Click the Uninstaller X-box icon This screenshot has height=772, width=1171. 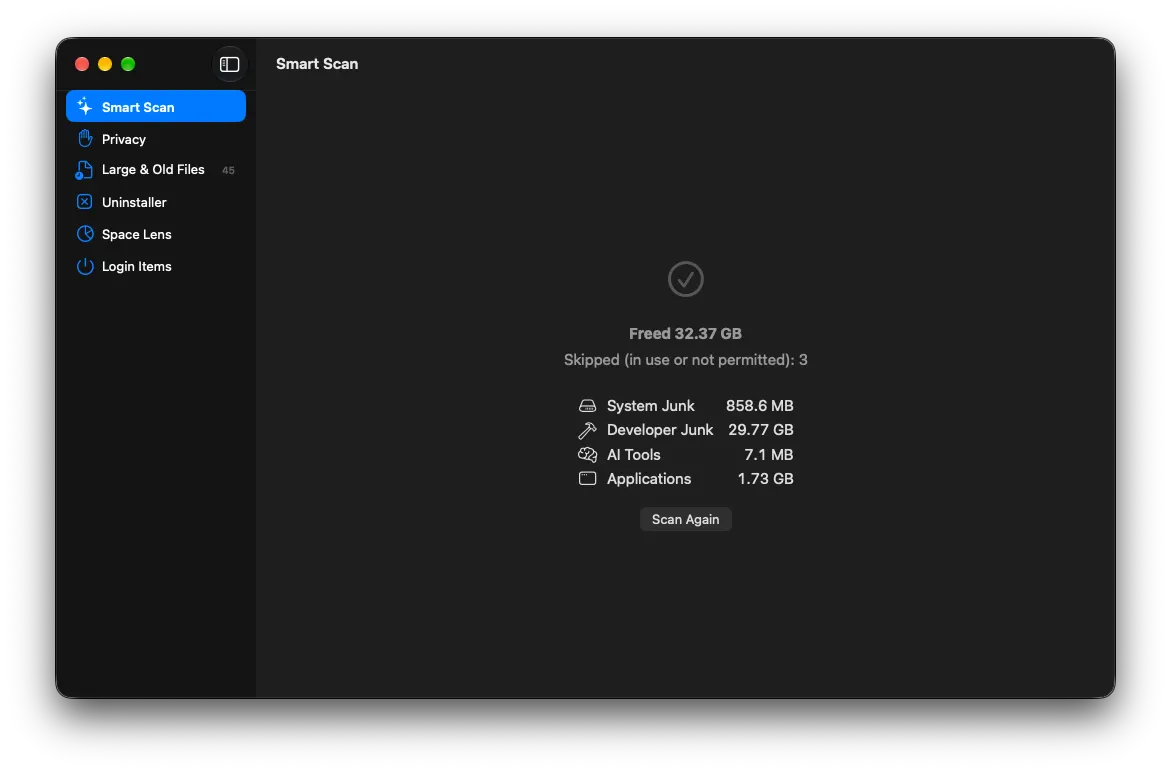[x=84, y=202]
